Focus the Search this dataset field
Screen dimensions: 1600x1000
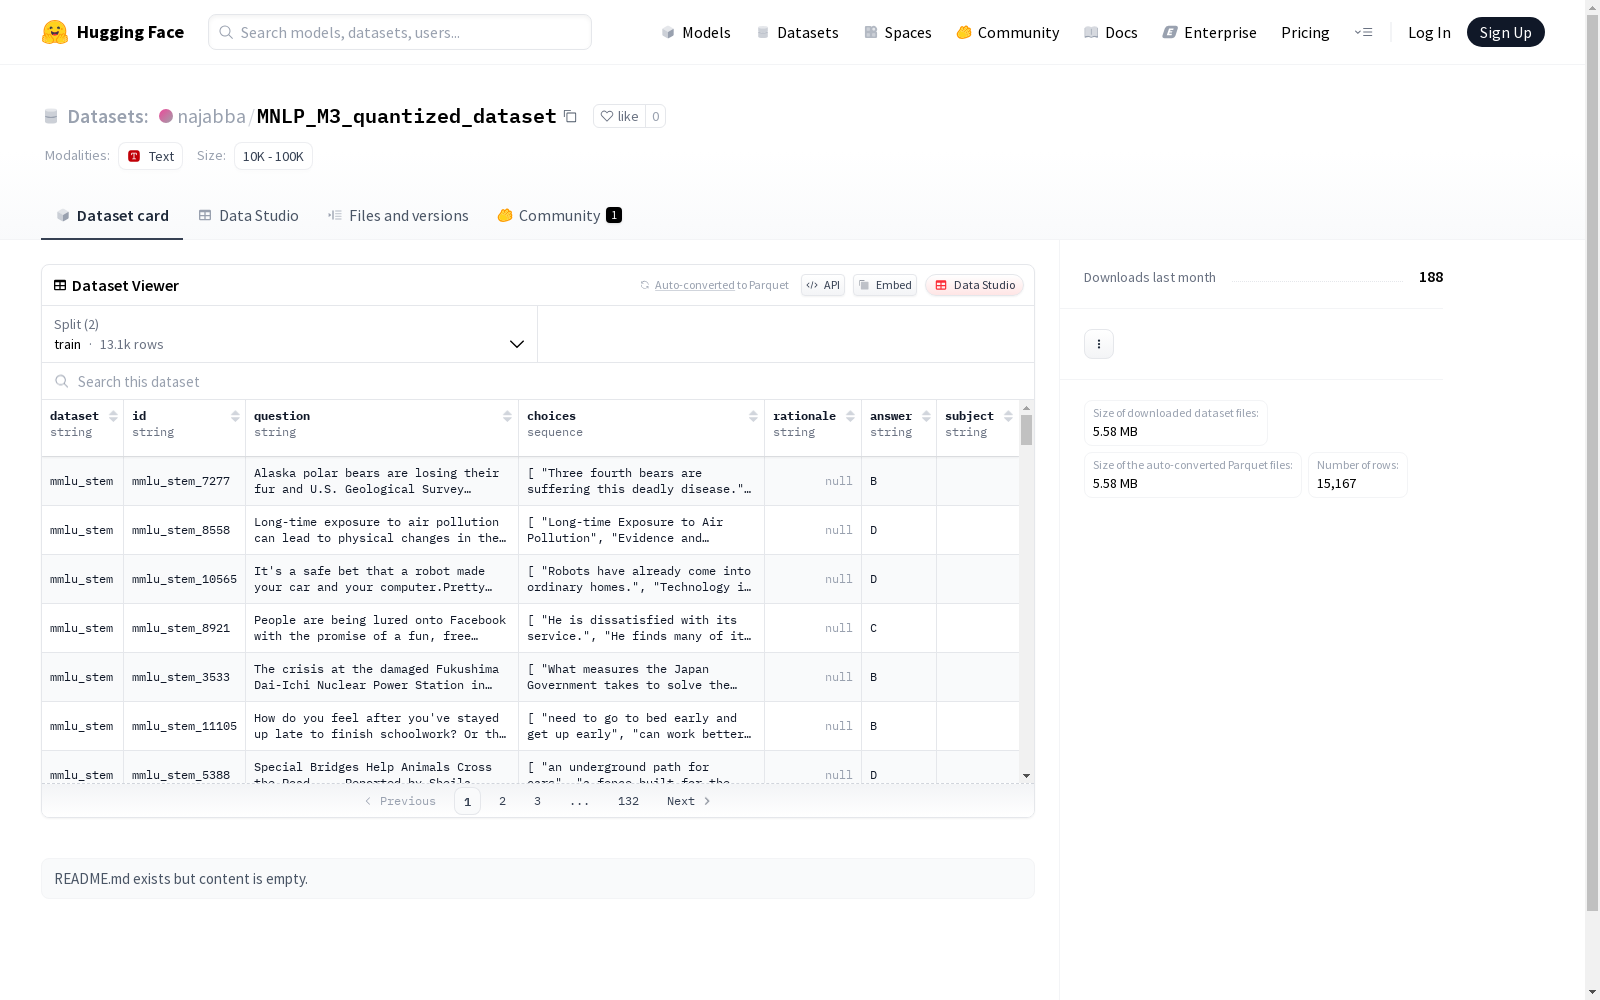pyautogui.click(x=538, y=381)
